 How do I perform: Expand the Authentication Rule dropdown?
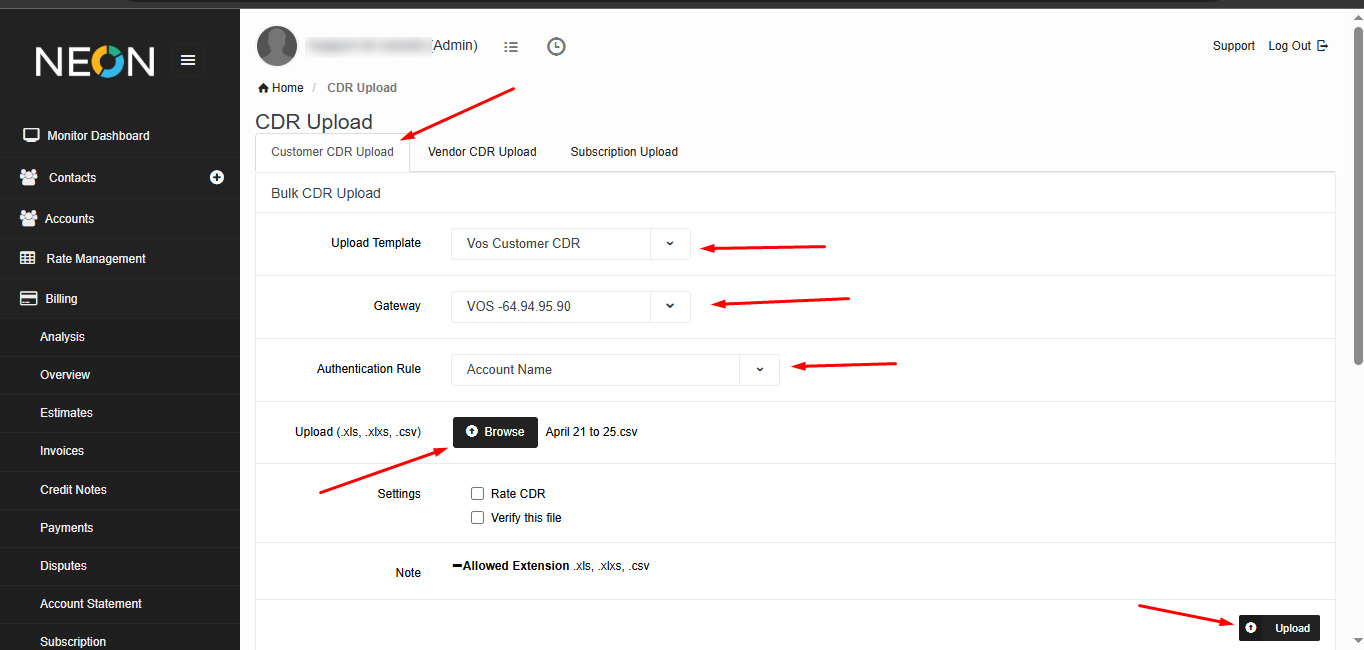tap(759, 369)
